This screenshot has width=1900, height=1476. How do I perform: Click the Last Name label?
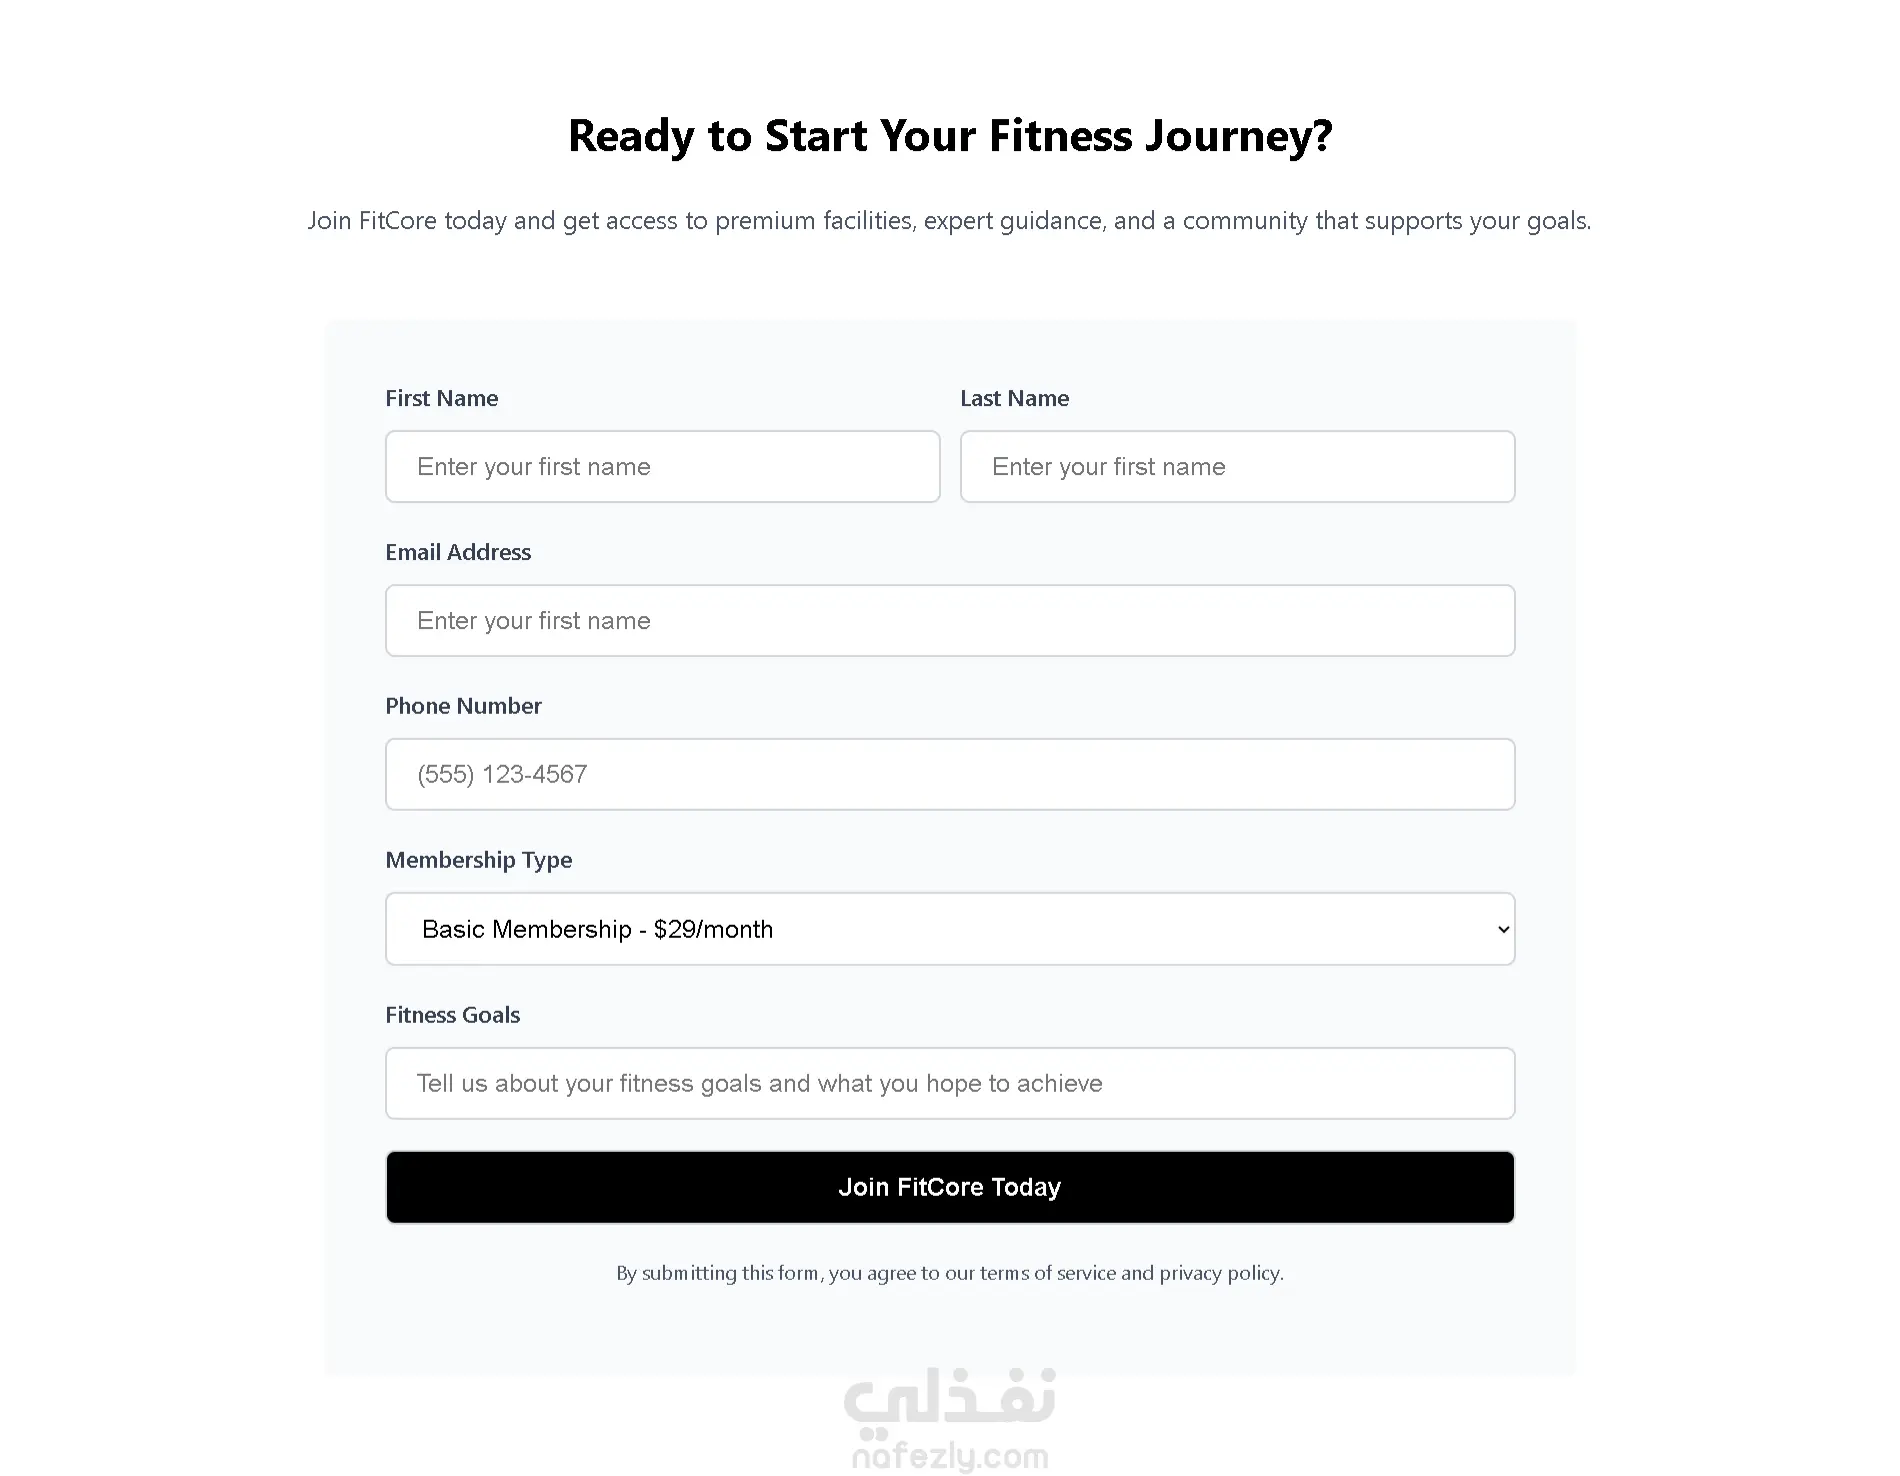point(1014,398)
